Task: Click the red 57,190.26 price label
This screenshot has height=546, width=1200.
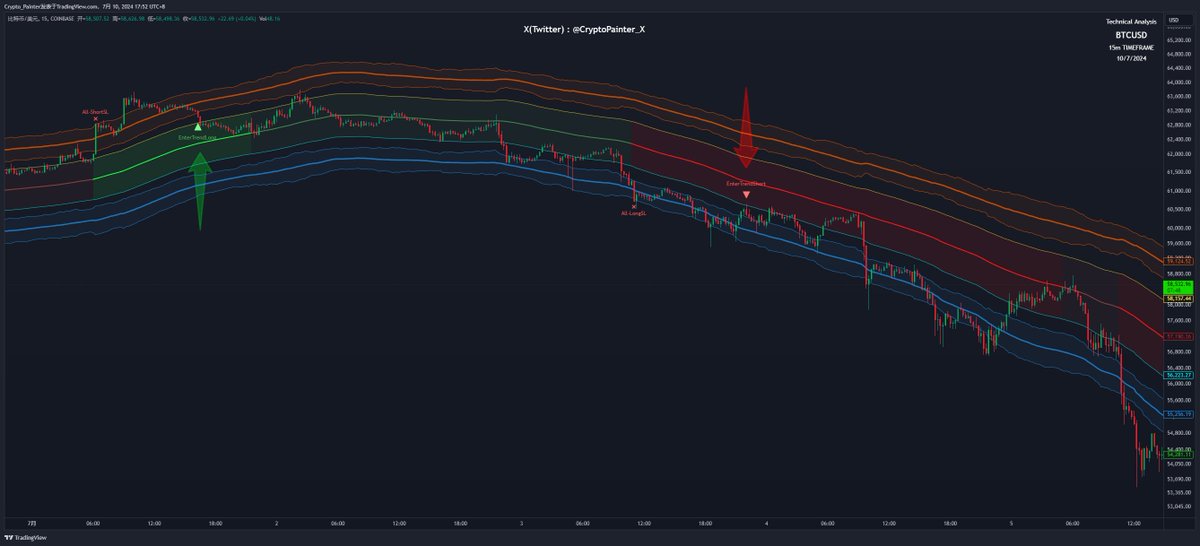Action: click(1176, 336)
